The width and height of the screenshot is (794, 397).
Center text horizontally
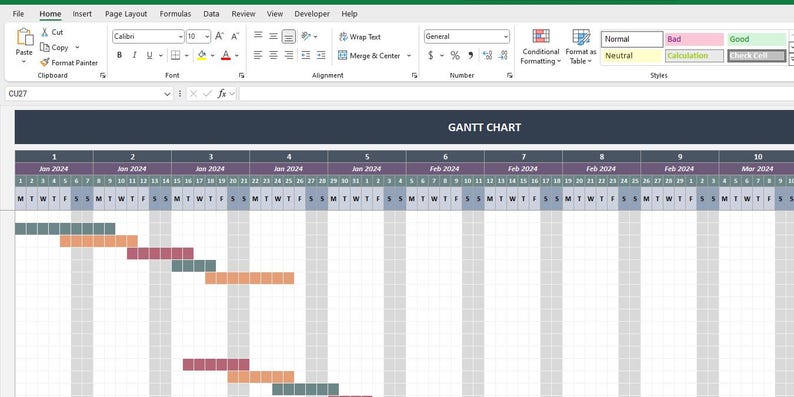click(273, 55)
